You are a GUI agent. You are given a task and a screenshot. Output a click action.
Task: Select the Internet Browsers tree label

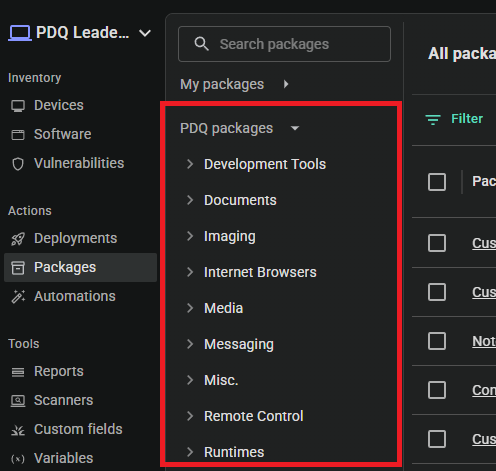coord(260,272)
